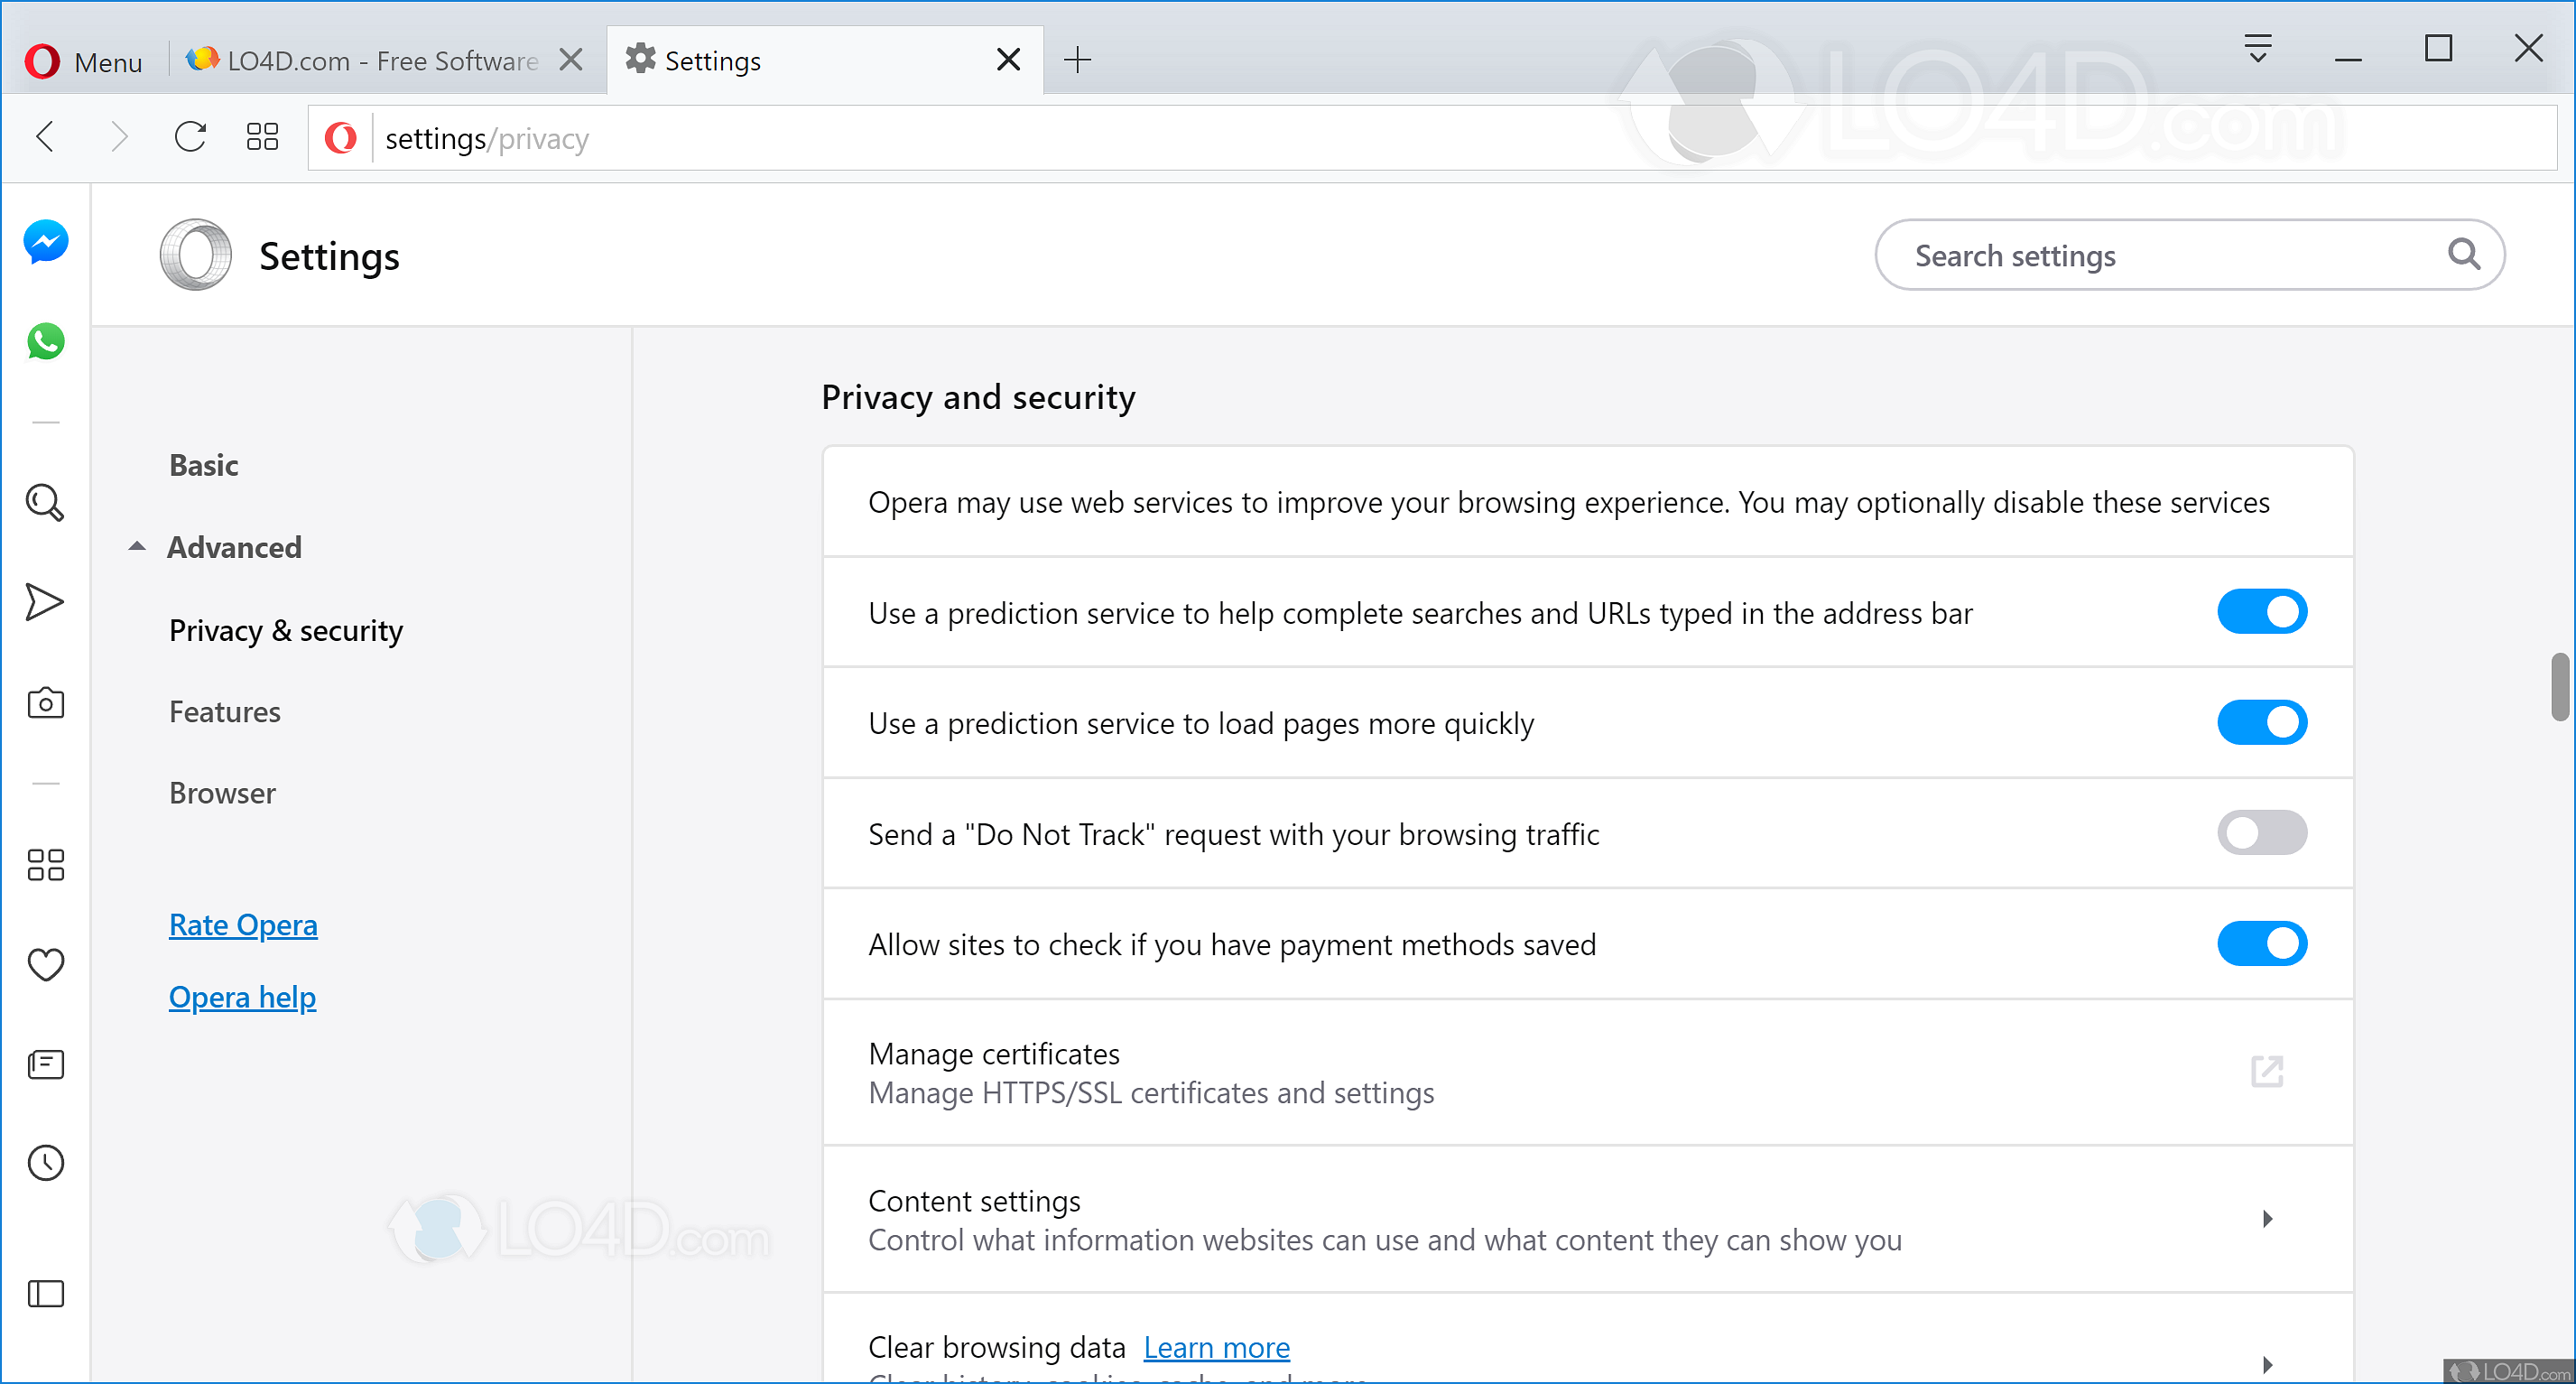The width and height of the screenshot is (2576, 1384).
Task: Enable the Do Not Track request toggle
Action: (2261, 833)
